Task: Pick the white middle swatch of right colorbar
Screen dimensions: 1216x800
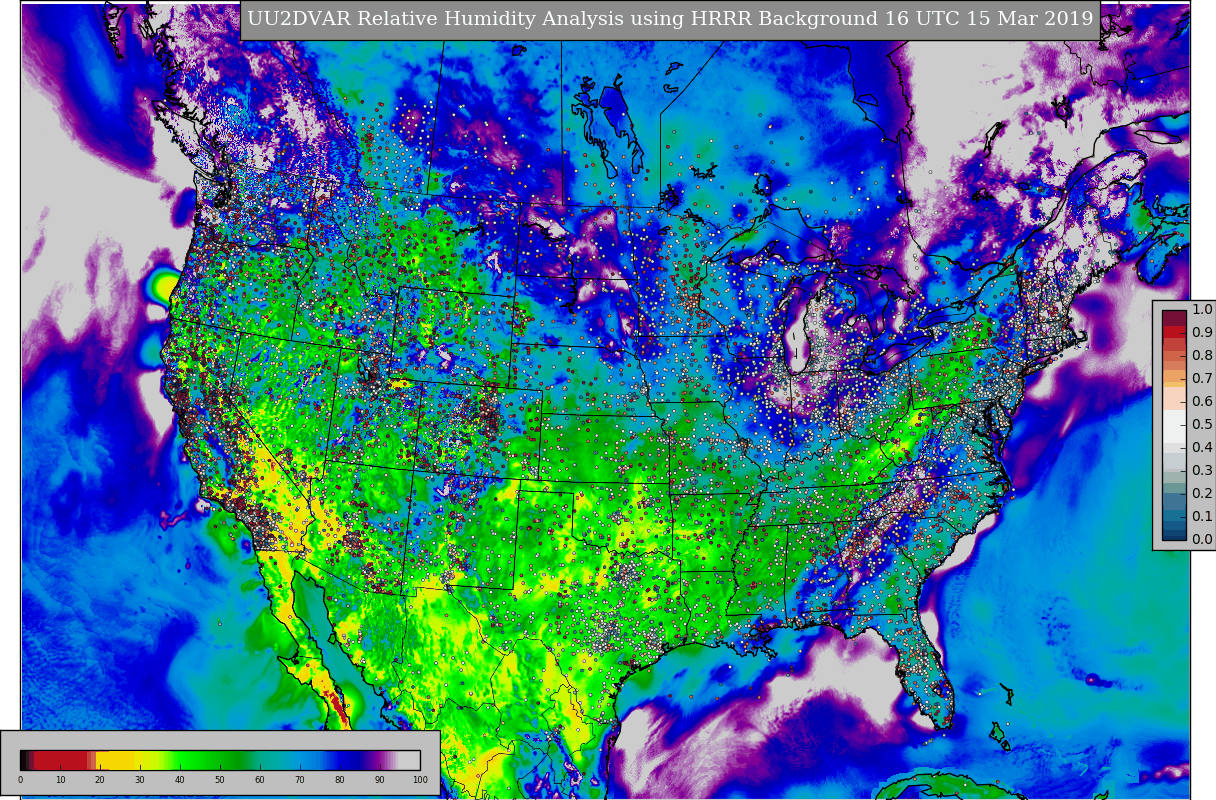Action: pos(1174,425)
